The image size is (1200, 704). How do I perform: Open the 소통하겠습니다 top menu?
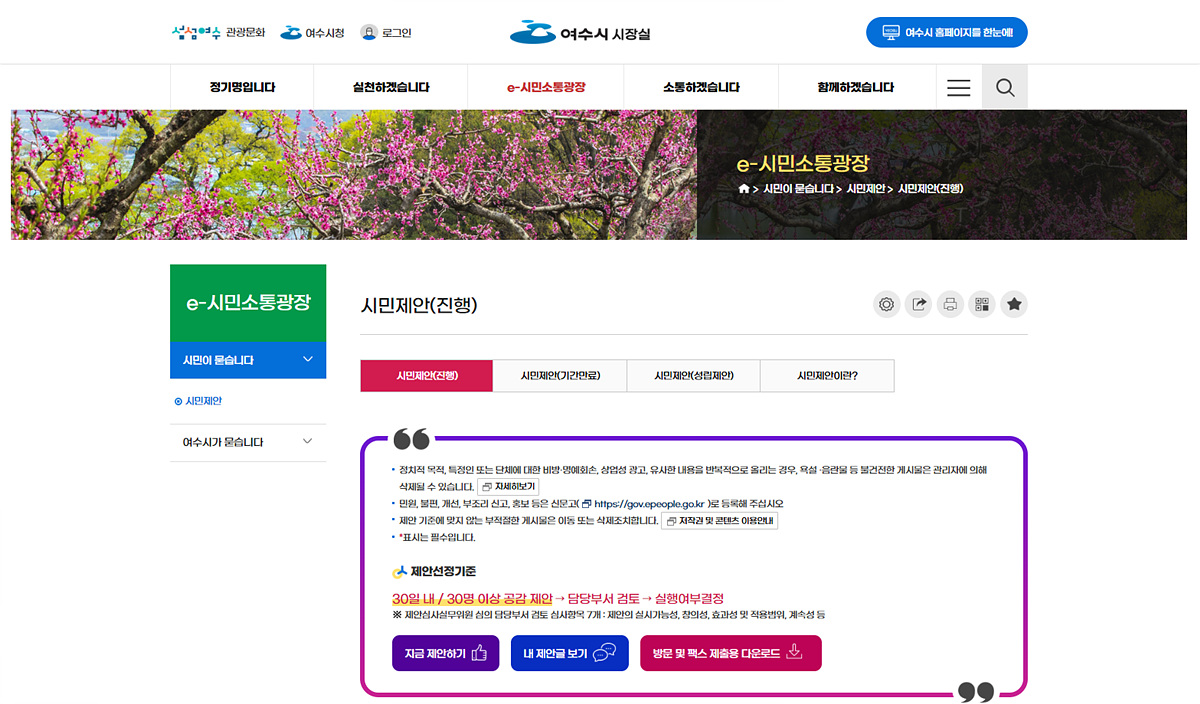[x=701, y=88]
